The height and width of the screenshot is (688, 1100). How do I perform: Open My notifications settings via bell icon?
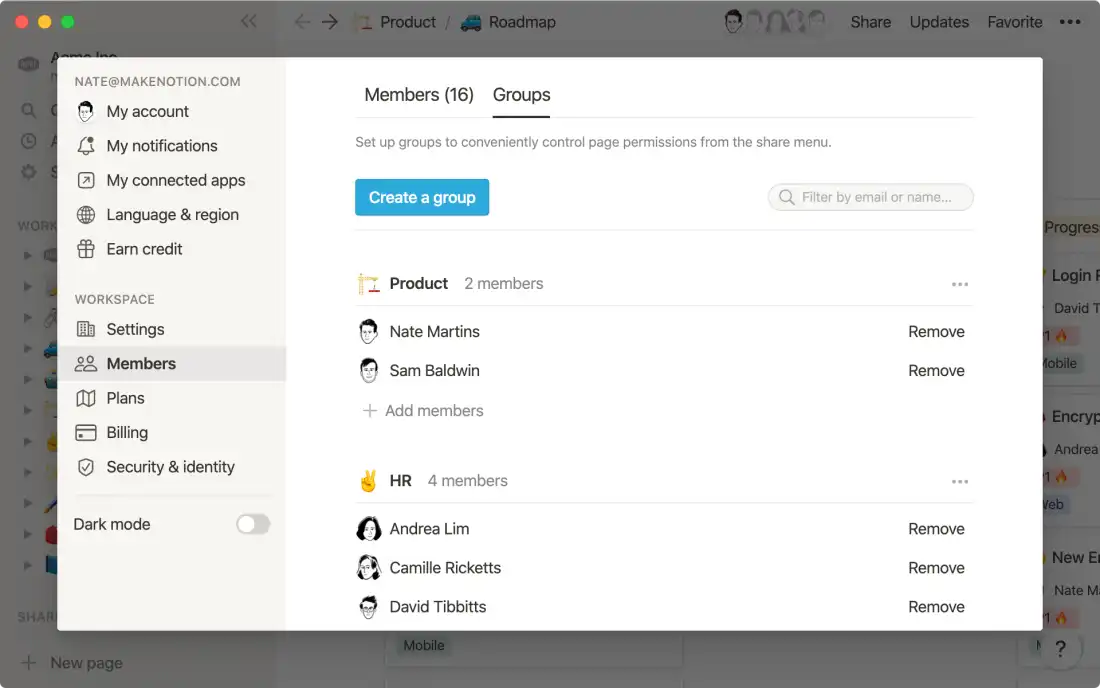coord(87,145)
